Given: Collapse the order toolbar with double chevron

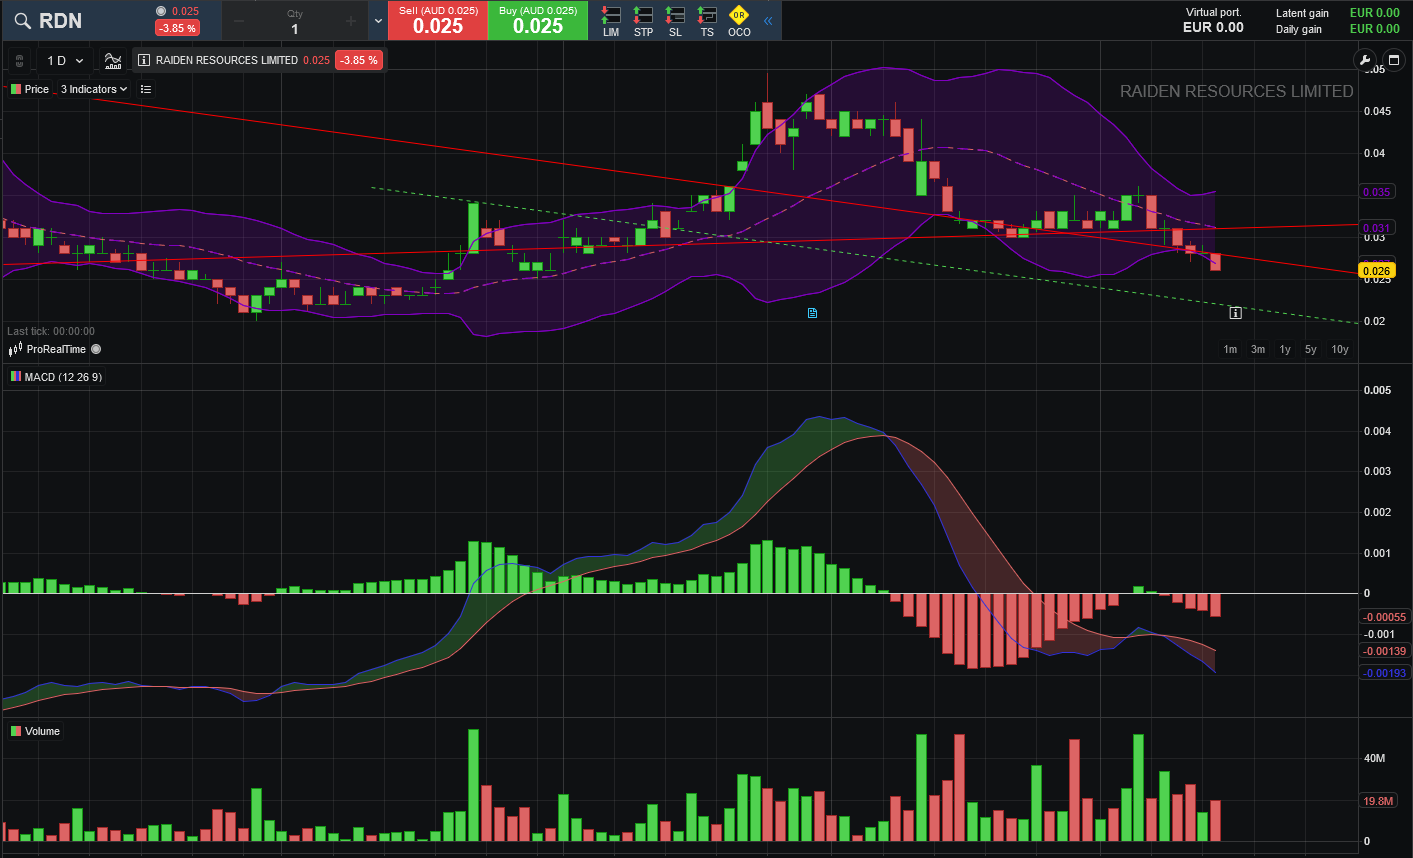Looking at the screenshot, I should [768, 20].
